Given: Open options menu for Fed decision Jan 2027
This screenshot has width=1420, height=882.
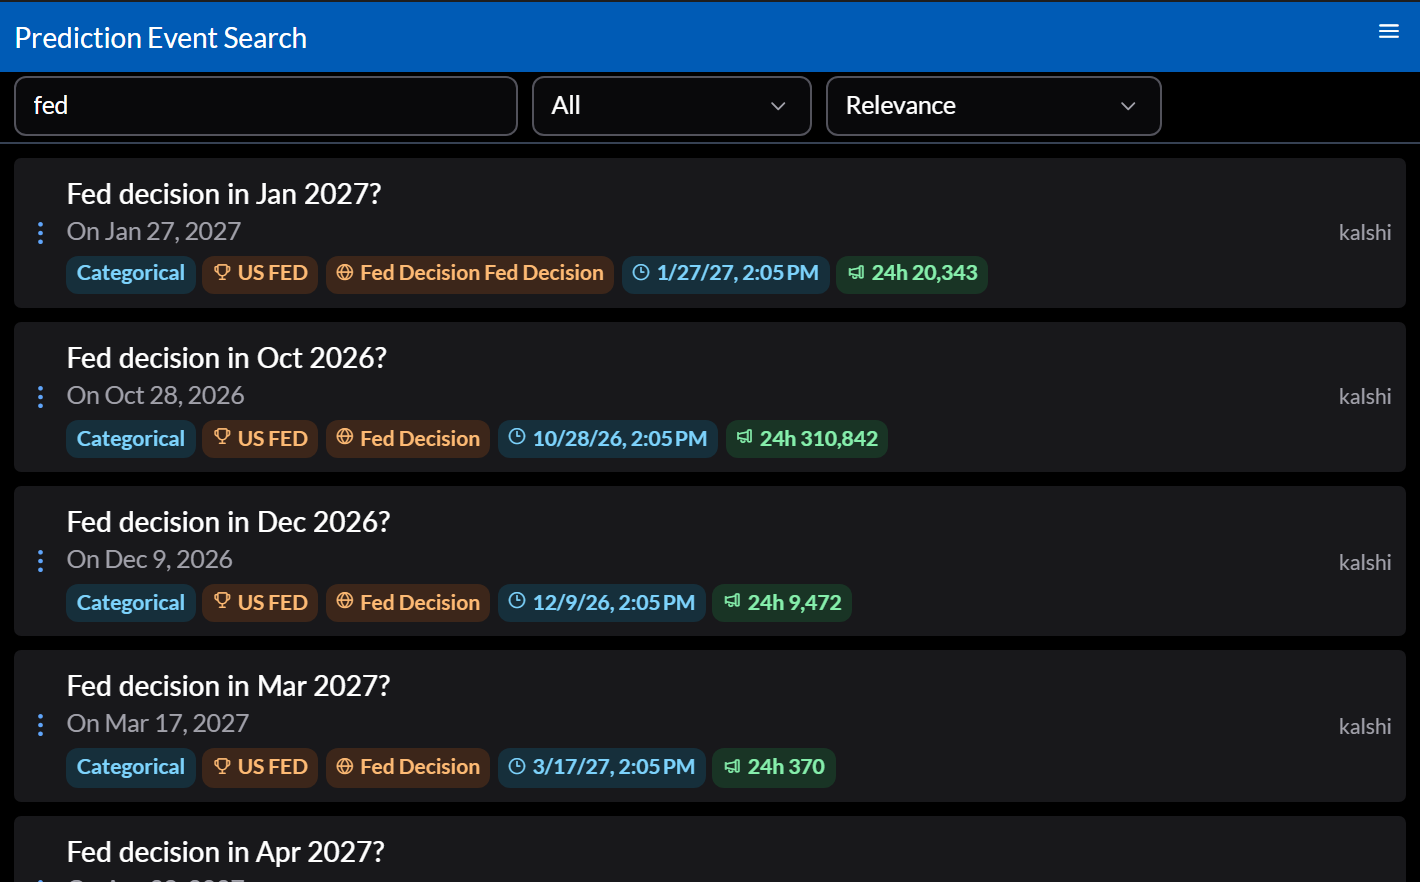Looking at the screenshot, I should click(x=40, y=233).
